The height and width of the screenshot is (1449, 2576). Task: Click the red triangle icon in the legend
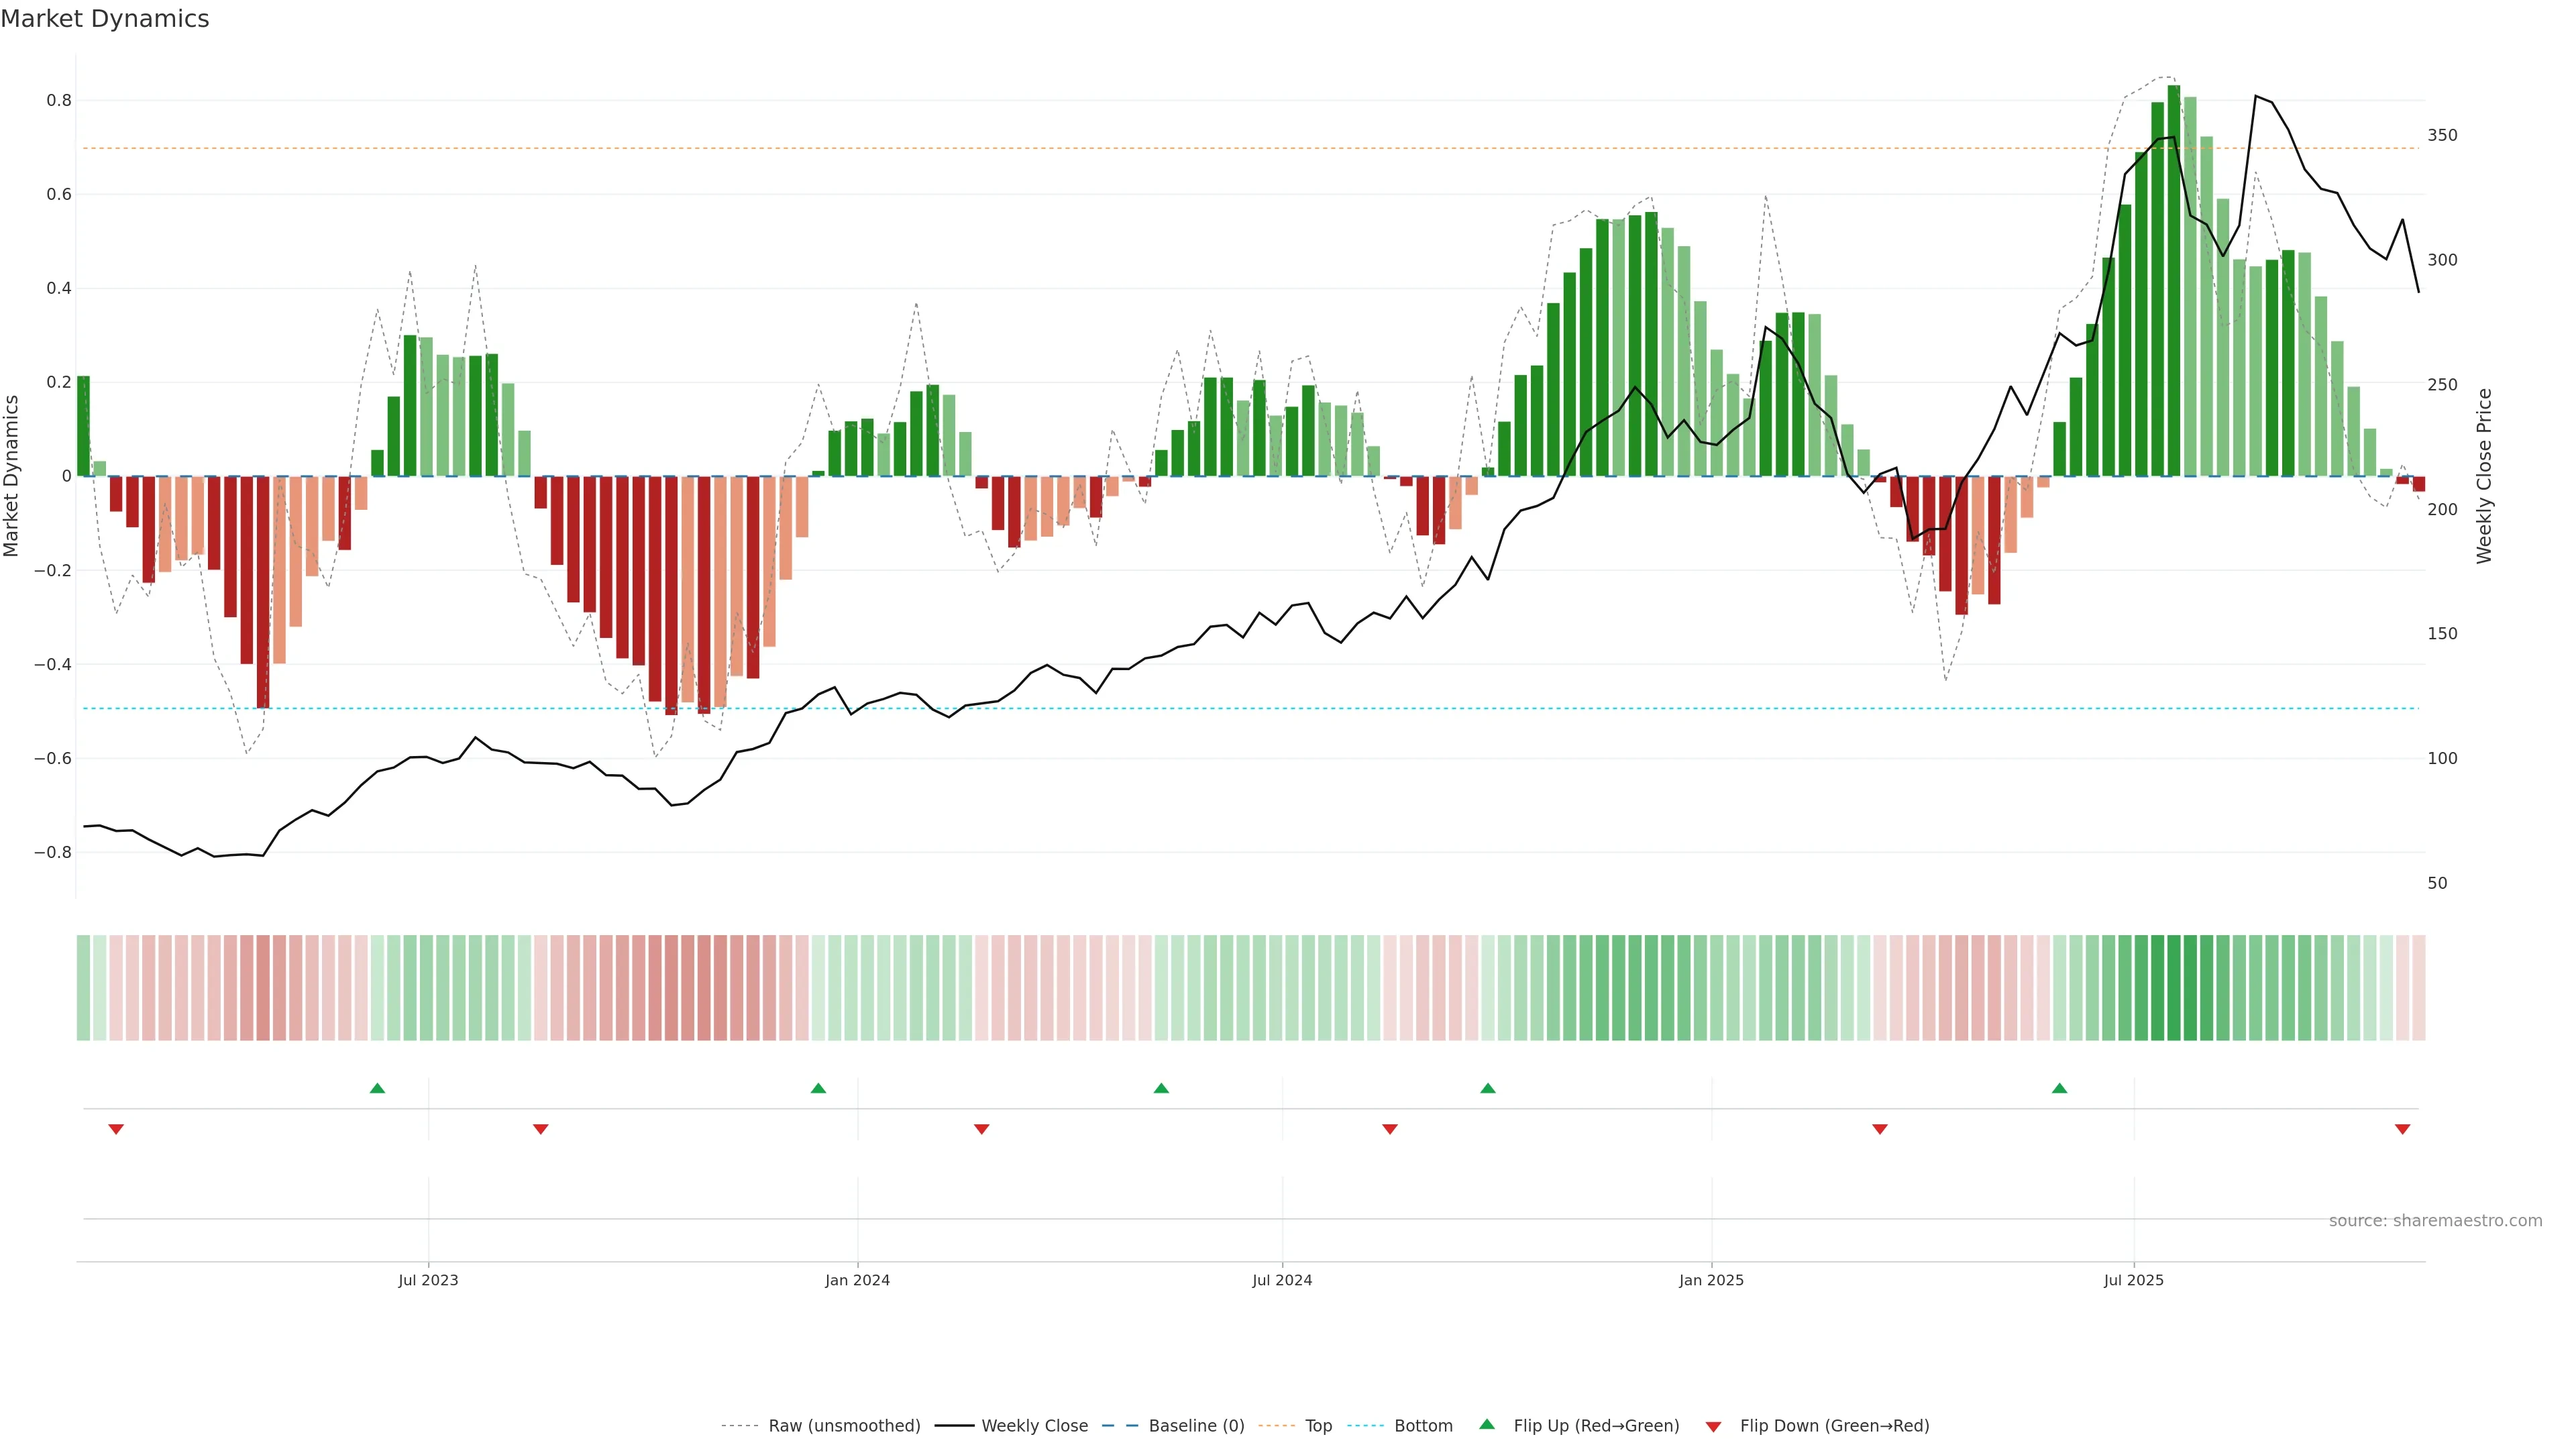click(1713, 1426)
